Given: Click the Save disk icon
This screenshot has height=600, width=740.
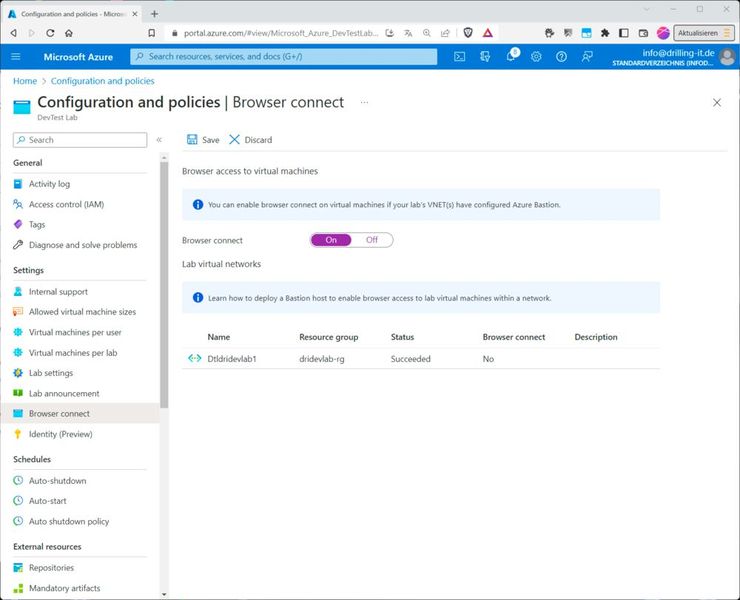Looking at the screenshot, I should point(192,139).
